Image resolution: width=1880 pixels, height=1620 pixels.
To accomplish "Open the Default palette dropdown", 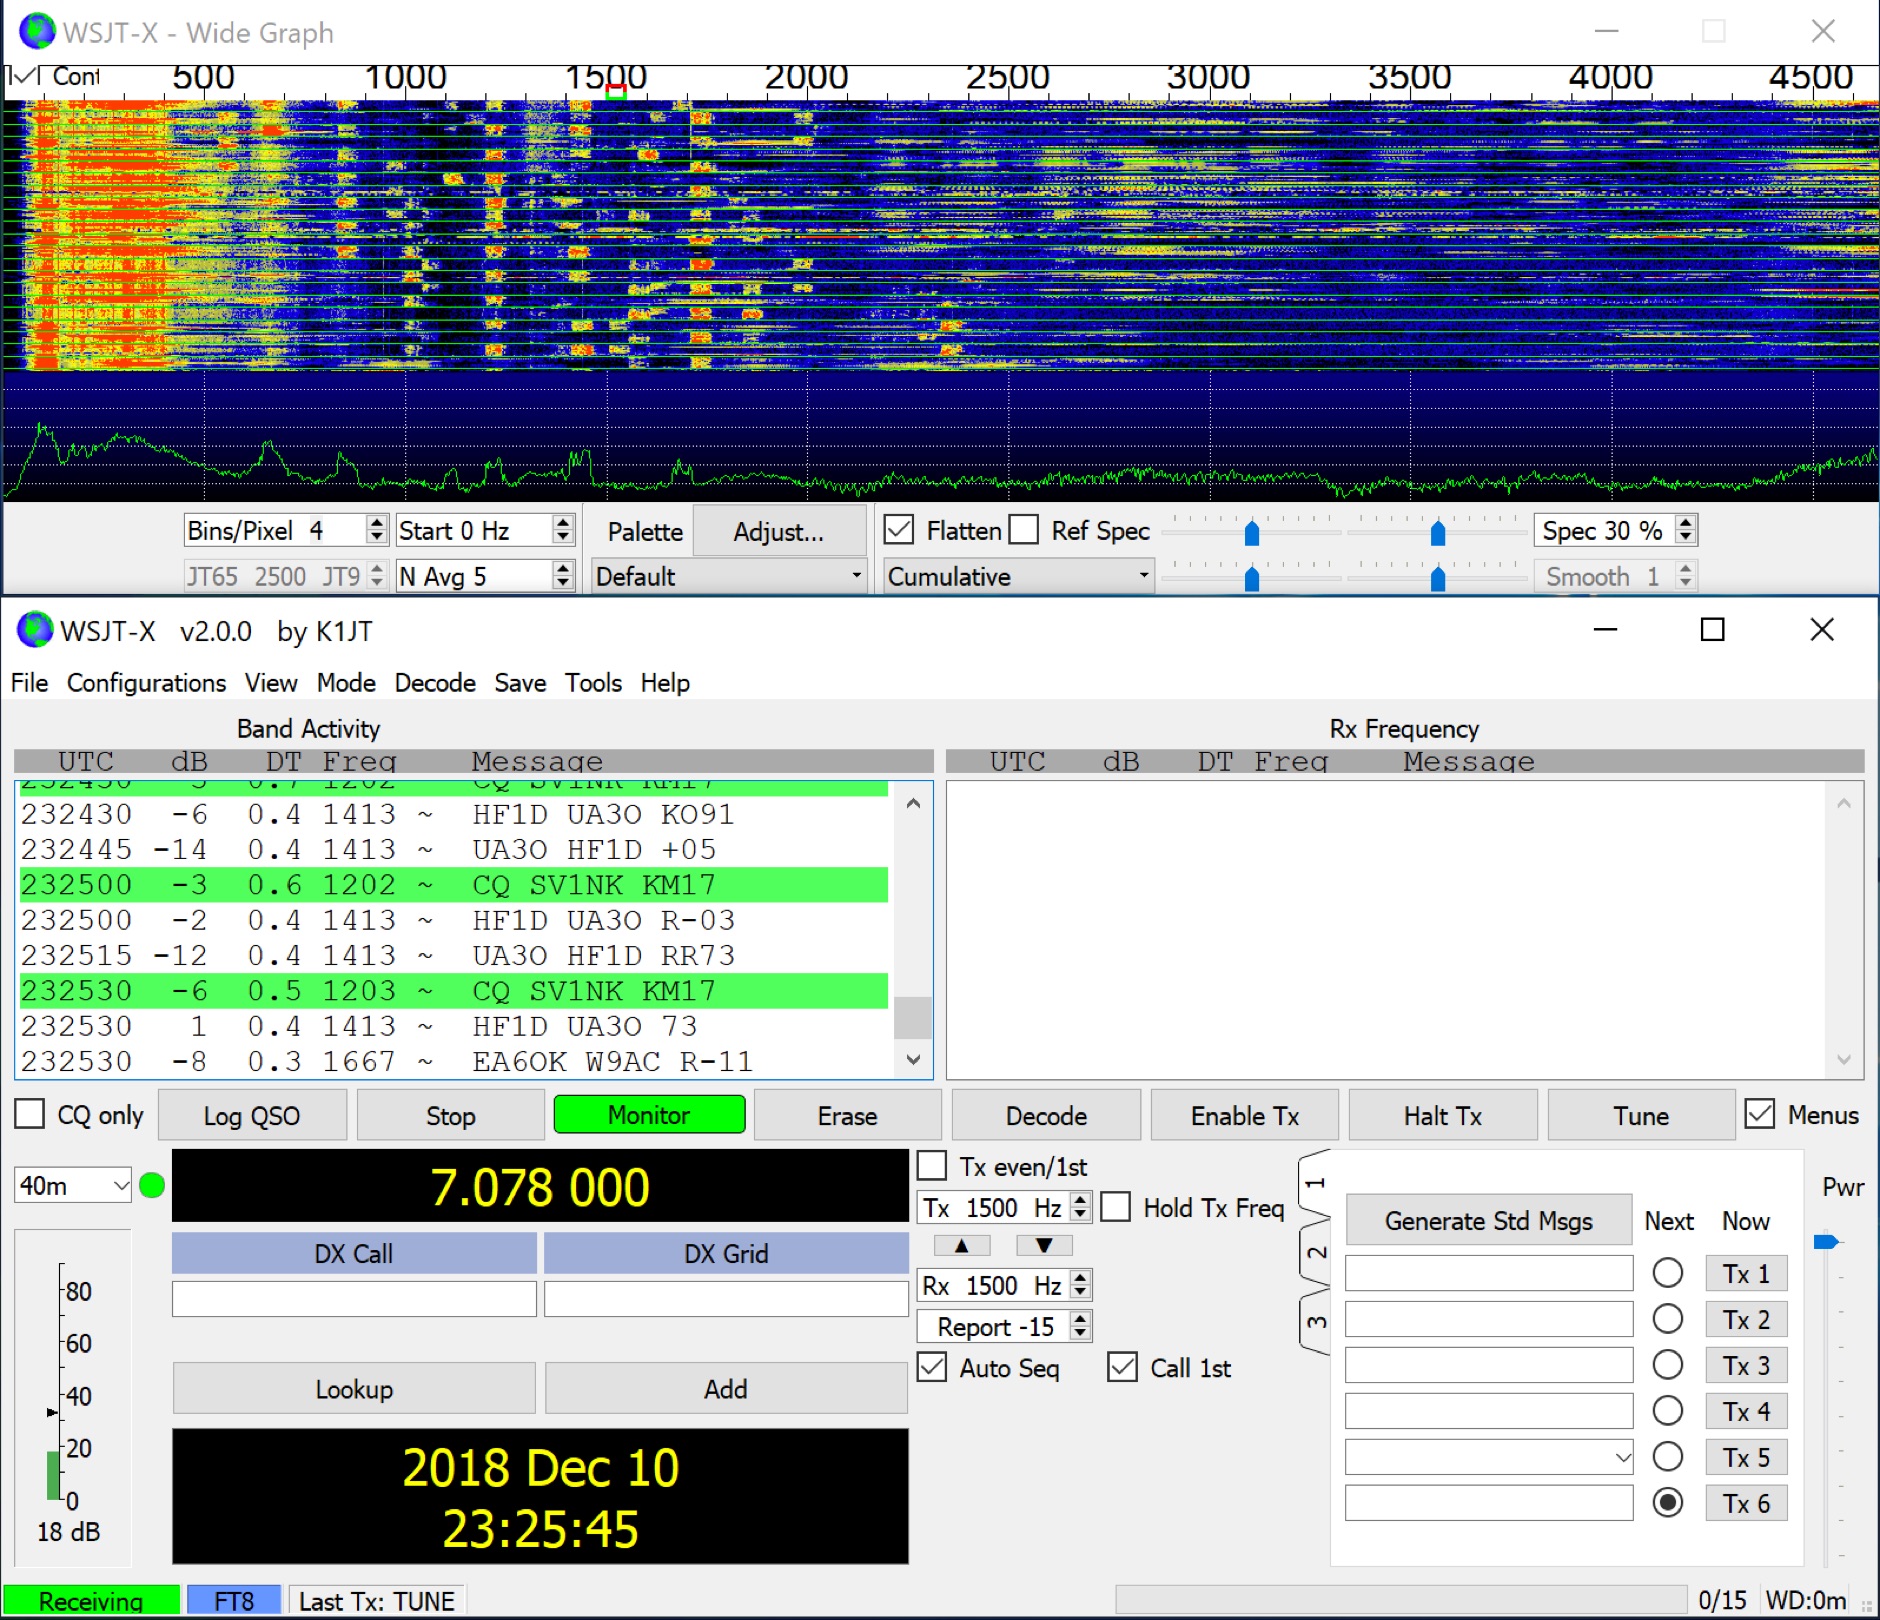I will pyautogui.click(x=728, y=576).
